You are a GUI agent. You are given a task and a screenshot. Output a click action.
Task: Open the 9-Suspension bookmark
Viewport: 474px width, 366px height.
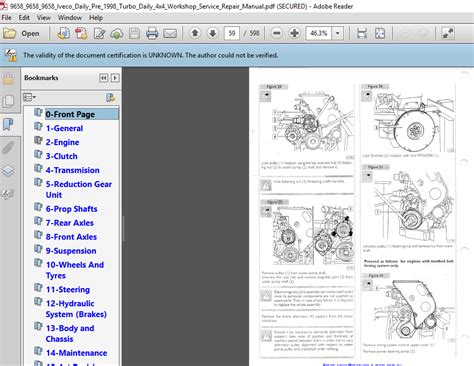[x=71, y=251]
